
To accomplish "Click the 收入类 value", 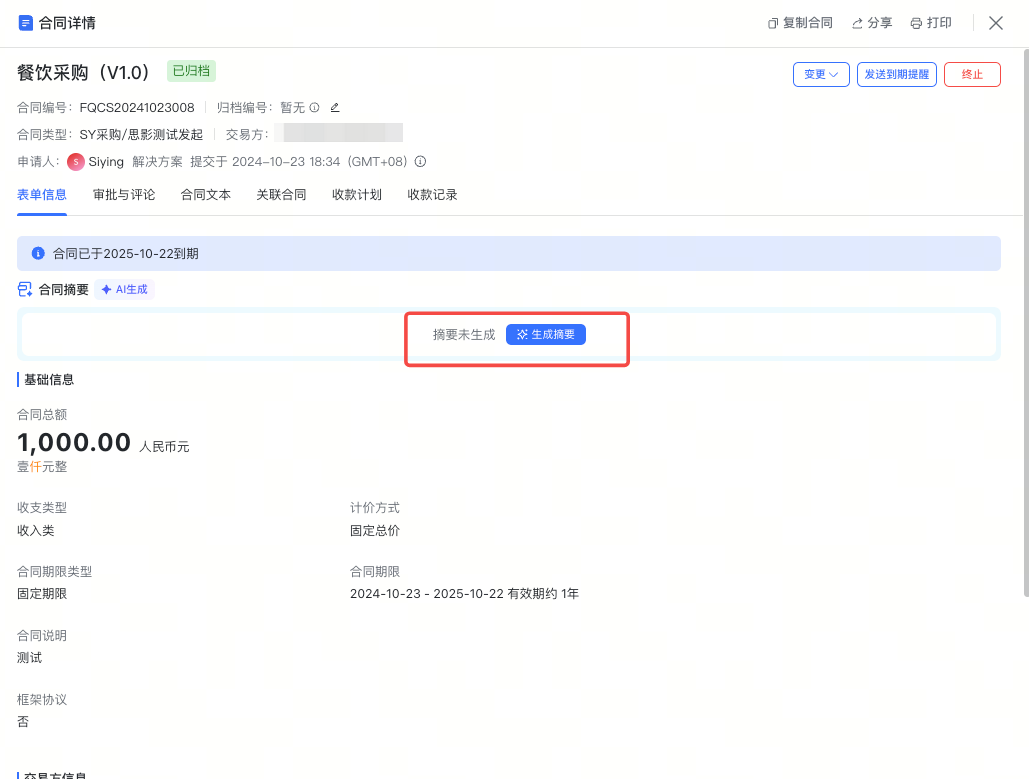I will [35, 530].
